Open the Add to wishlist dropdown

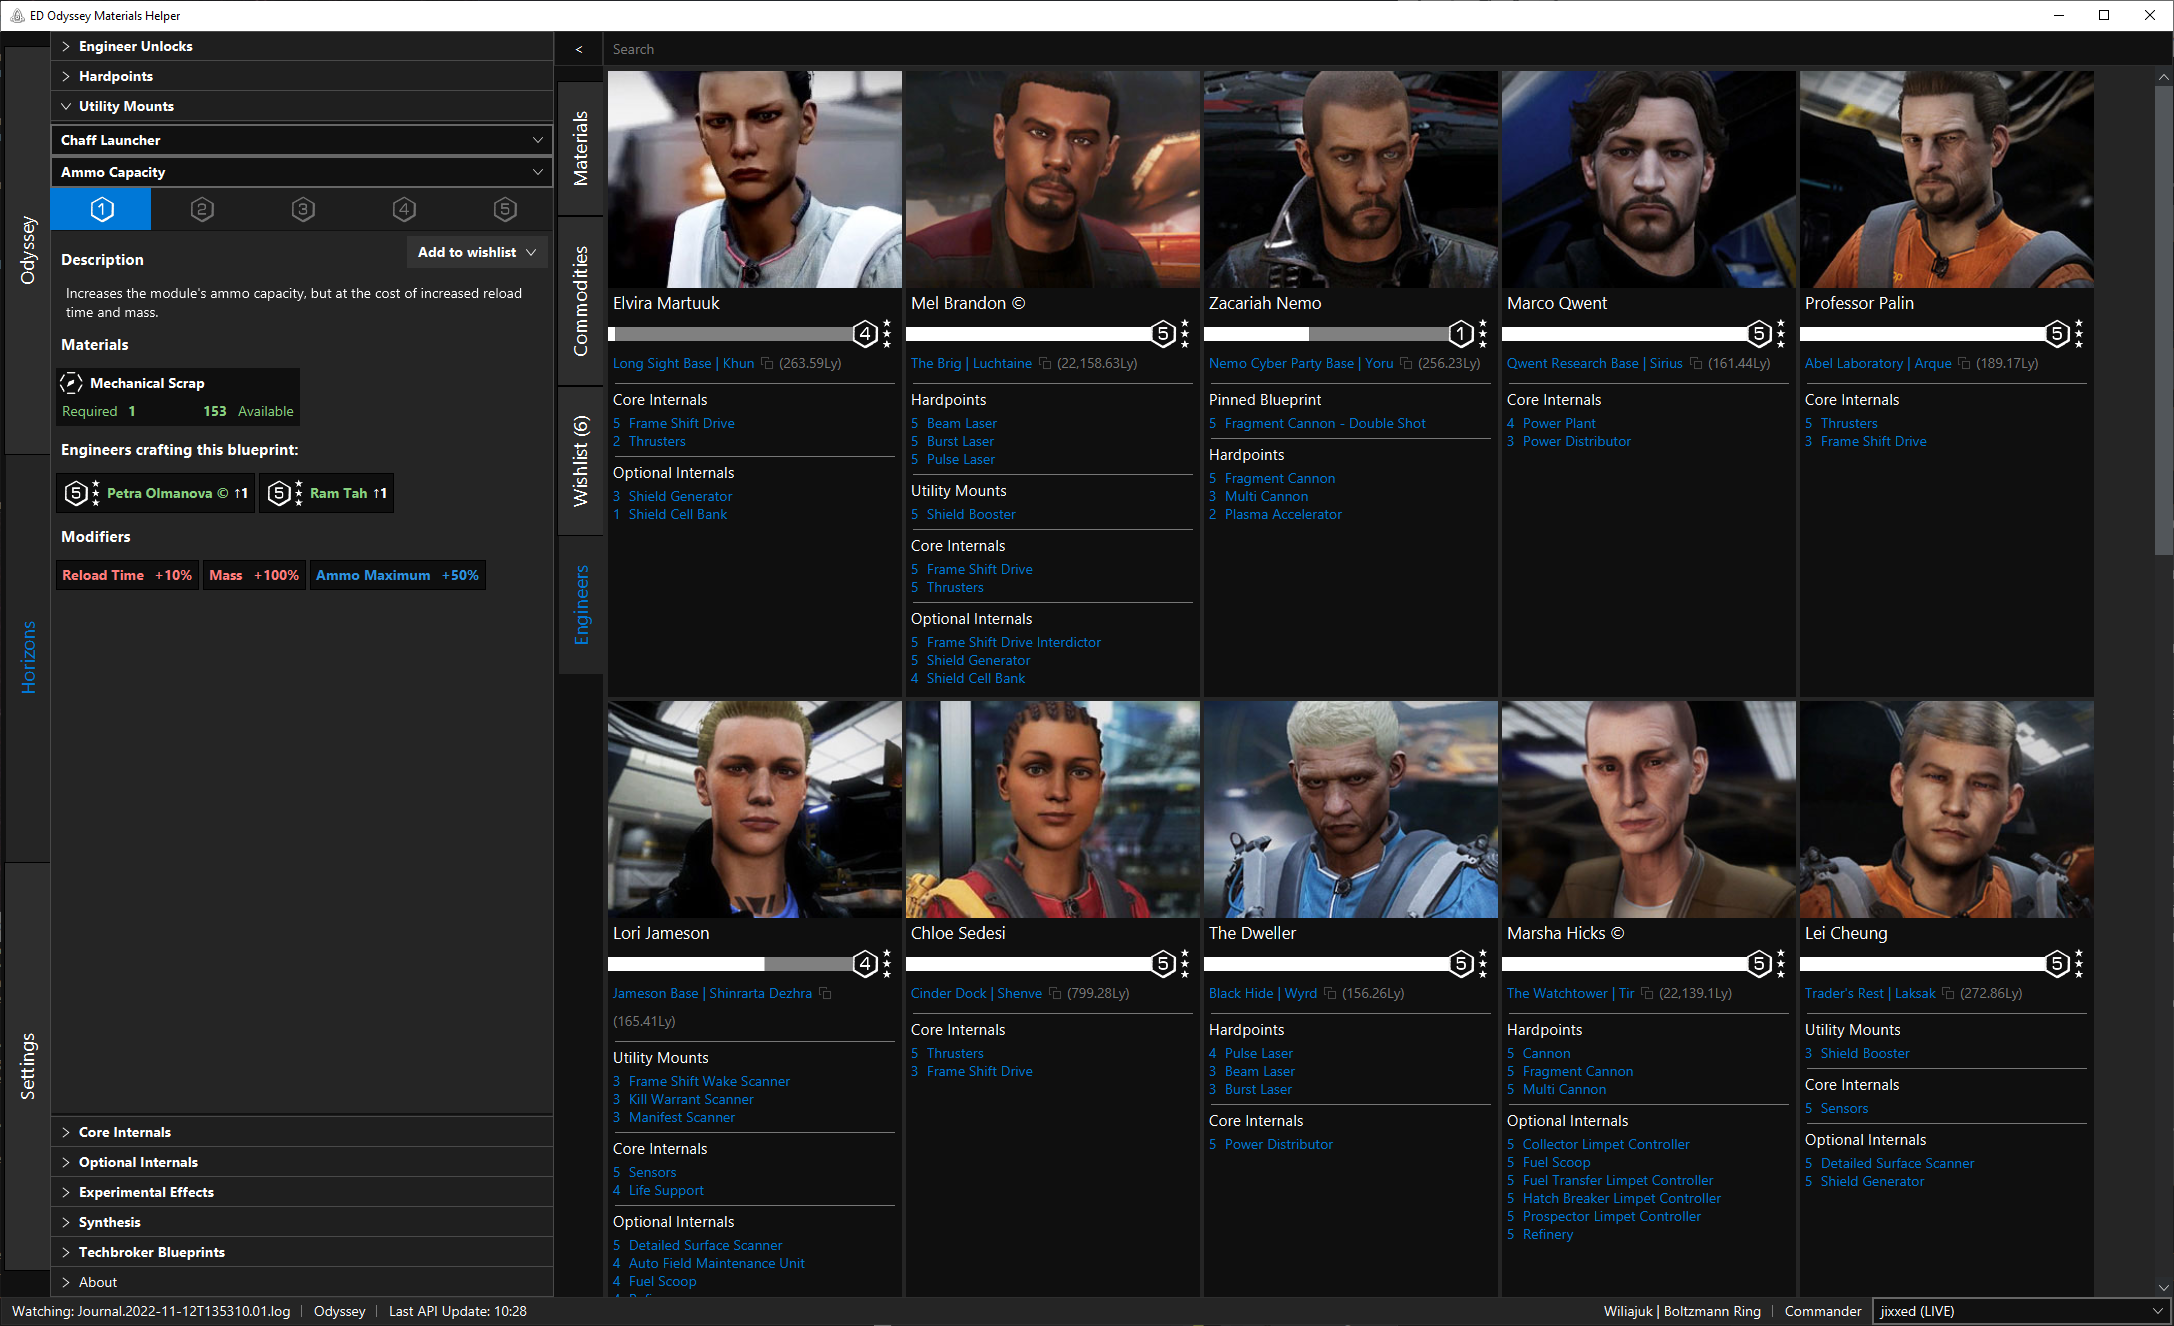tap(477, 252)
